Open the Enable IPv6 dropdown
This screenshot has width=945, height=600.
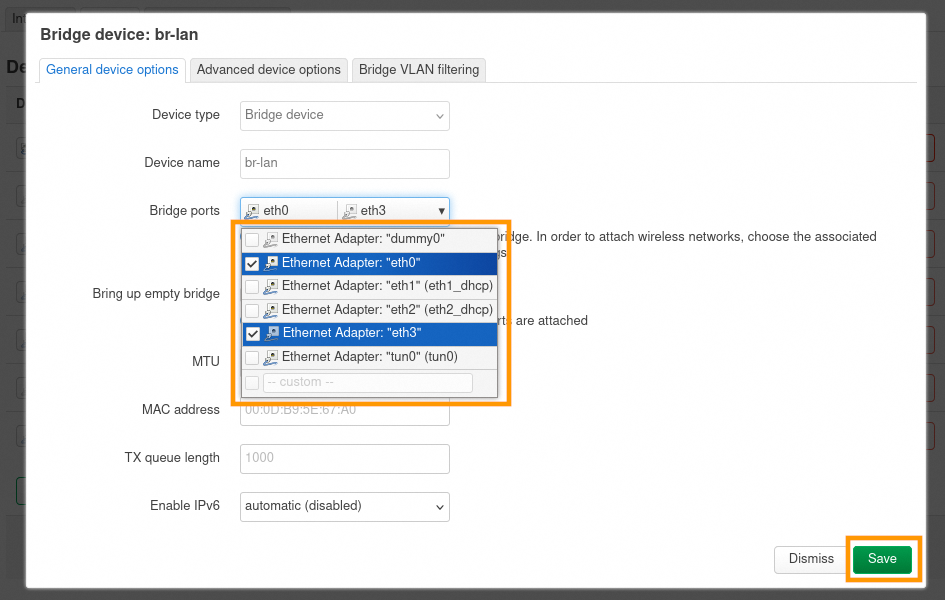click(x=345, y=506)
